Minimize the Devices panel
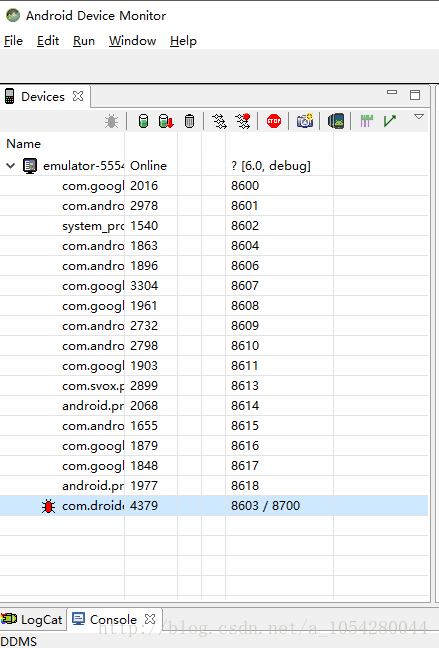The image size is (439, 648). pos(392,93)
